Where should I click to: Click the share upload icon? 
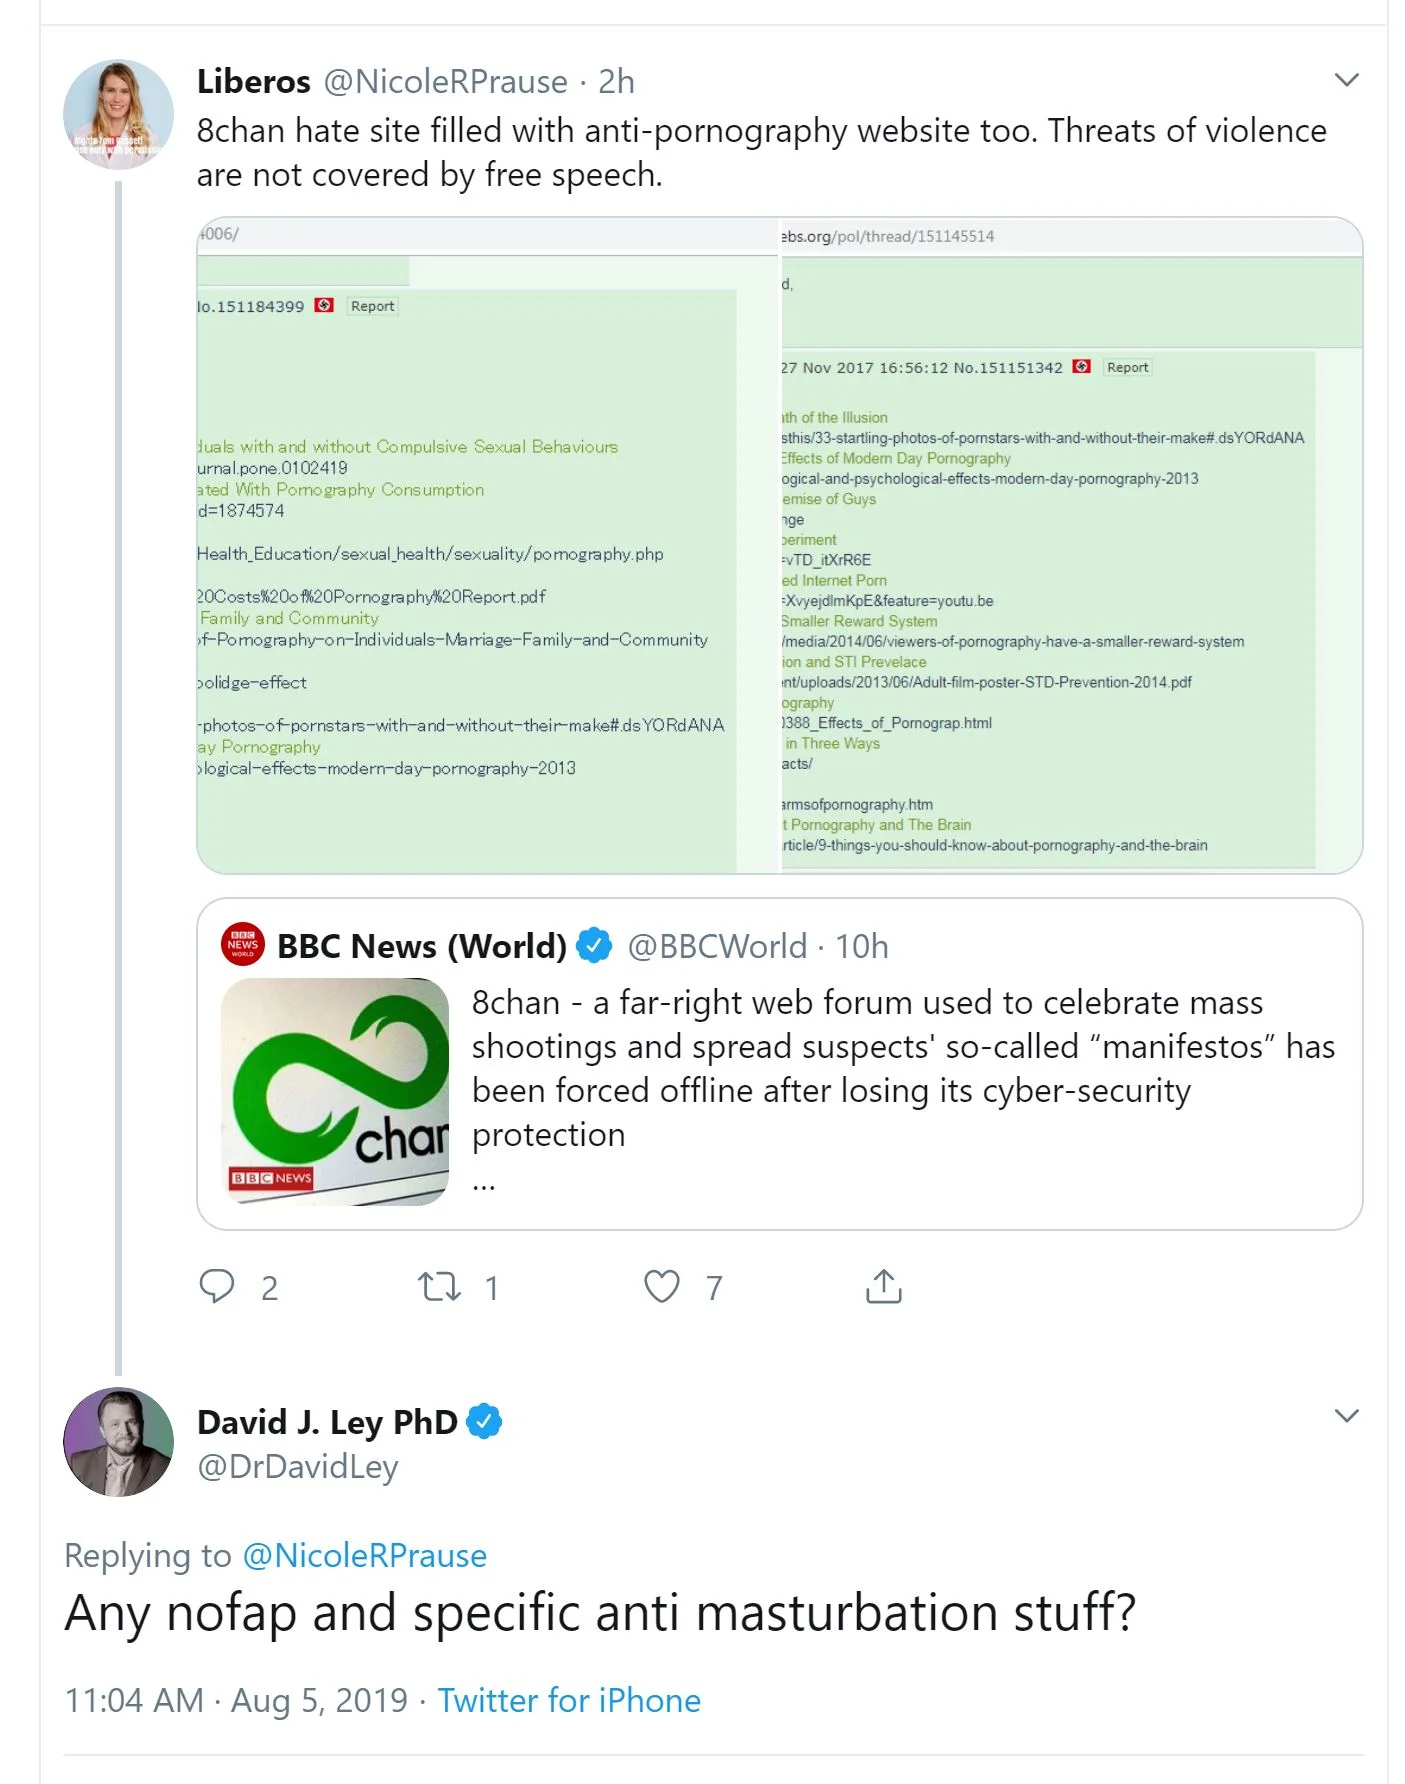(x=883, y=1286)
